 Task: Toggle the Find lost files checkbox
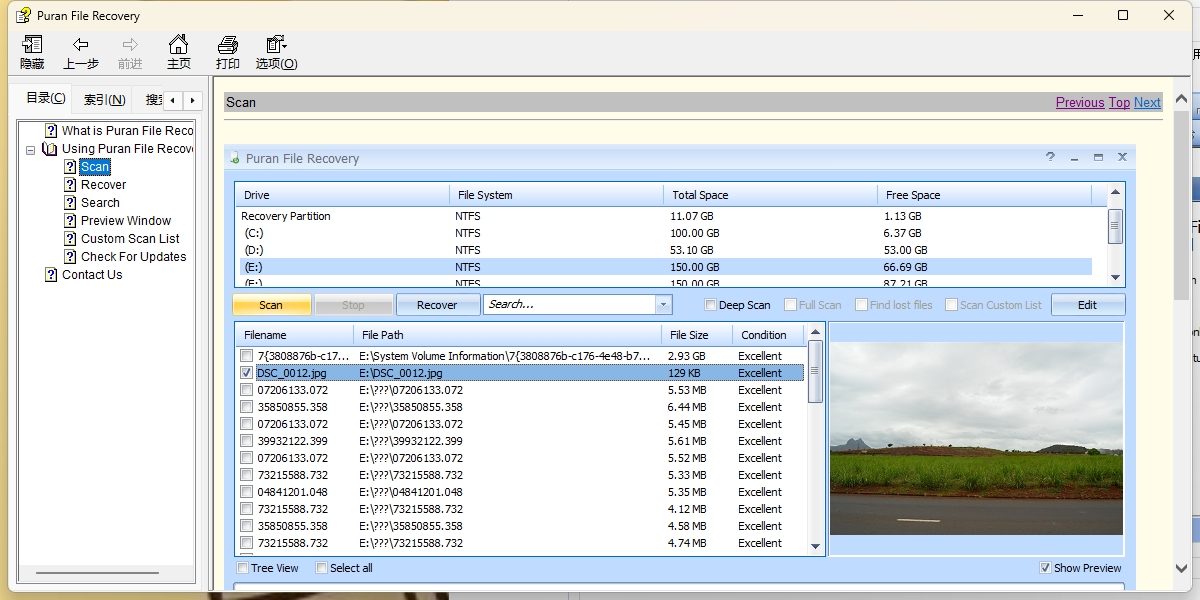pos(861,305)
